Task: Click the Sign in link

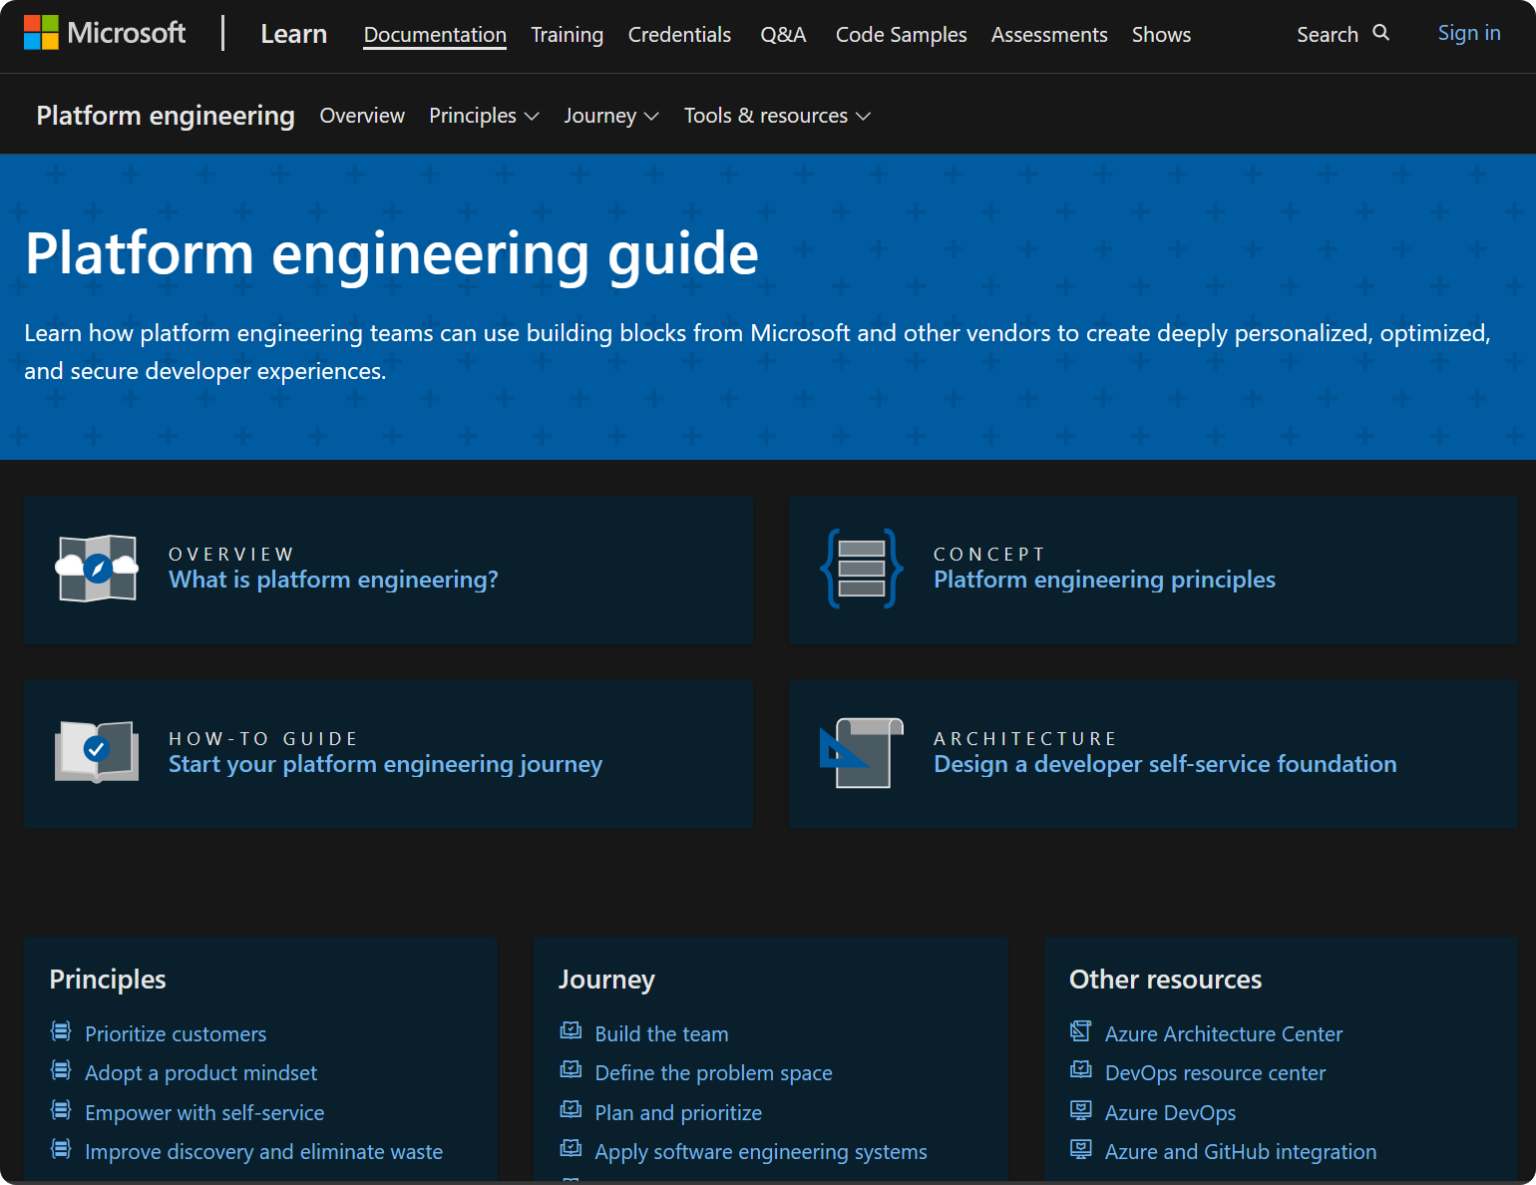Action: coord(1469,32)
